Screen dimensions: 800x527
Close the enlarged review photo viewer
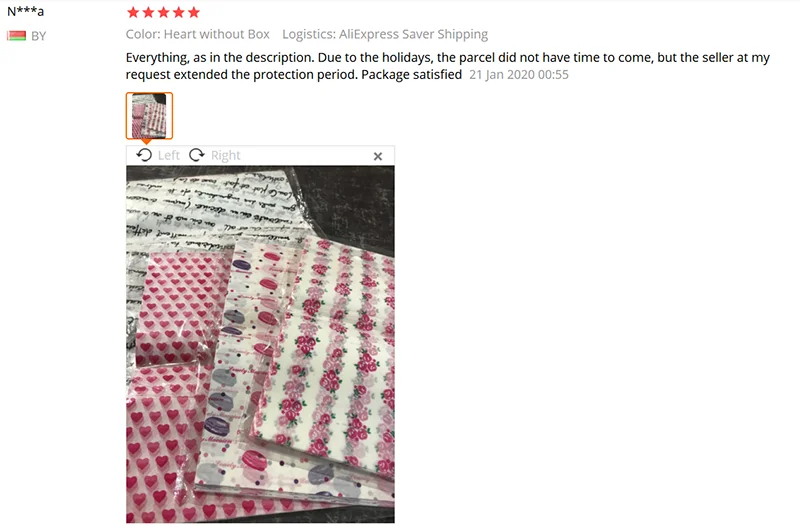tap(378, 156)
